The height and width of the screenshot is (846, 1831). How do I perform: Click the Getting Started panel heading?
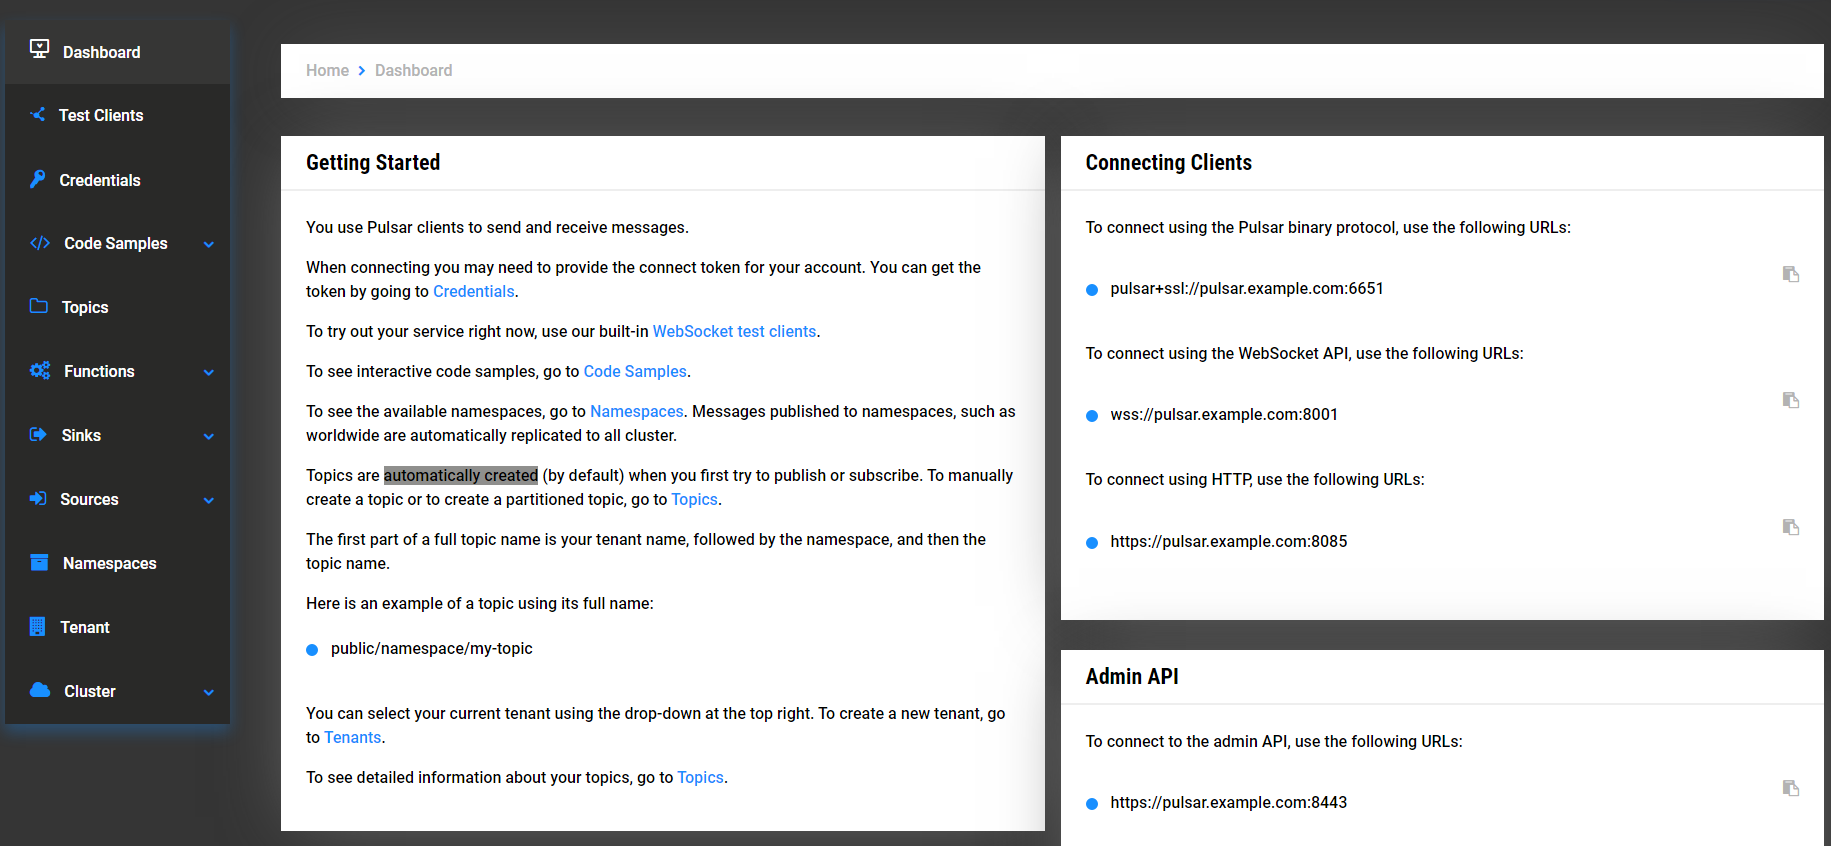pyautogui.click(x=373, y=162)
